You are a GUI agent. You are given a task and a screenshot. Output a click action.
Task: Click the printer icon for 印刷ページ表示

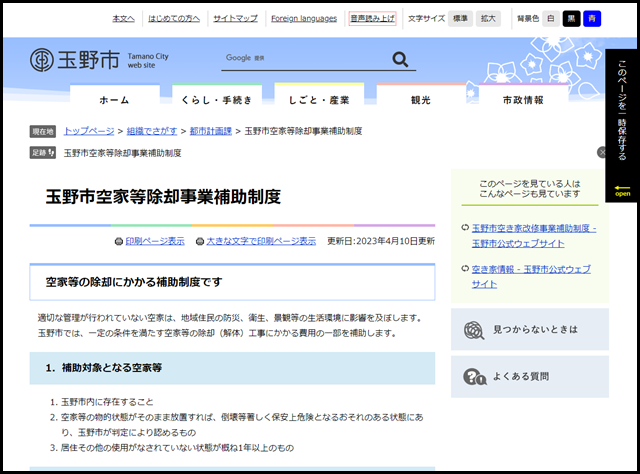(x=119, y=241)
